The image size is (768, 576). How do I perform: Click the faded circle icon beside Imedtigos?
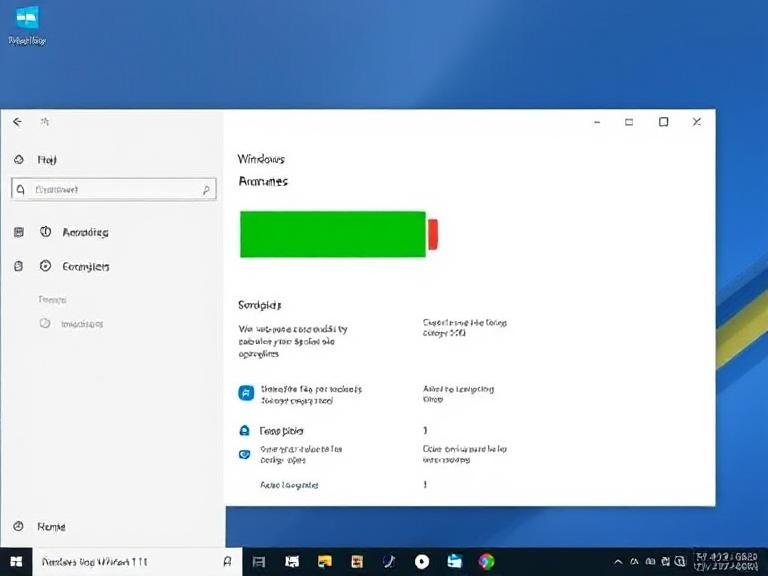(x=45, y=323)
